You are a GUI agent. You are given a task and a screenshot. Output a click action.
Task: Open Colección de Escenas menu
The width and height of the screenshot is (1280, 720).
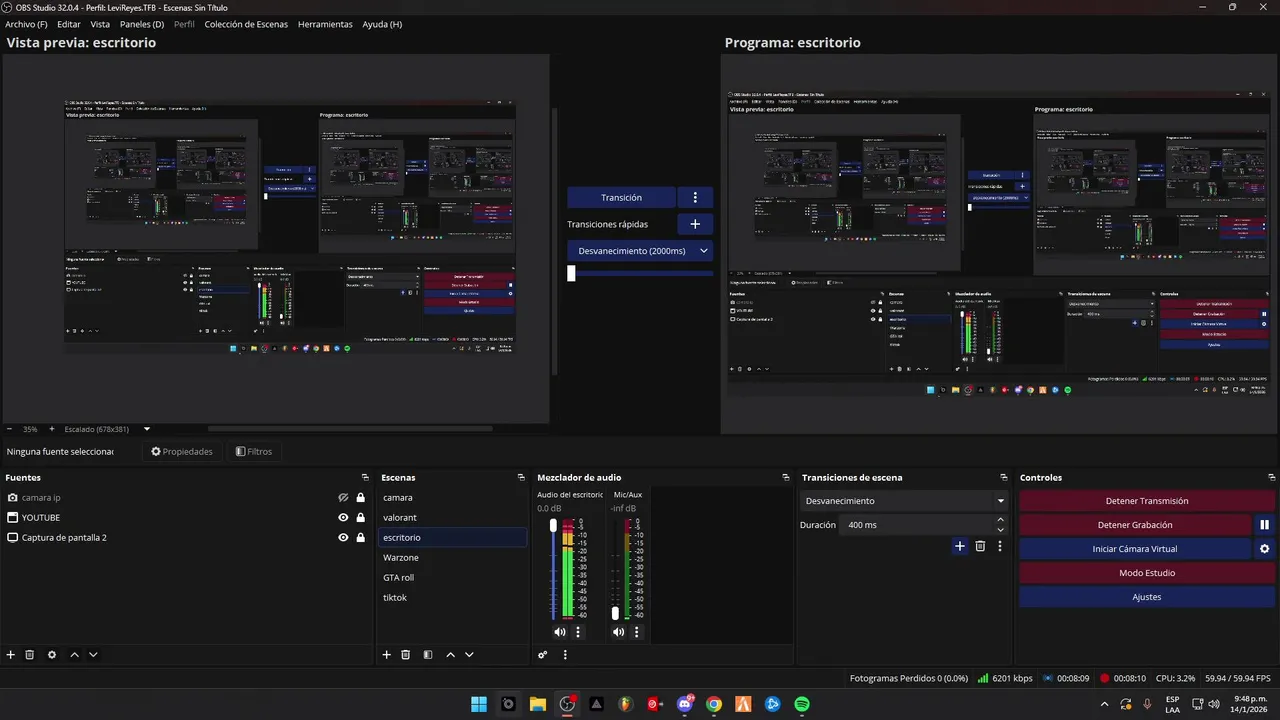tap(246, 24)
